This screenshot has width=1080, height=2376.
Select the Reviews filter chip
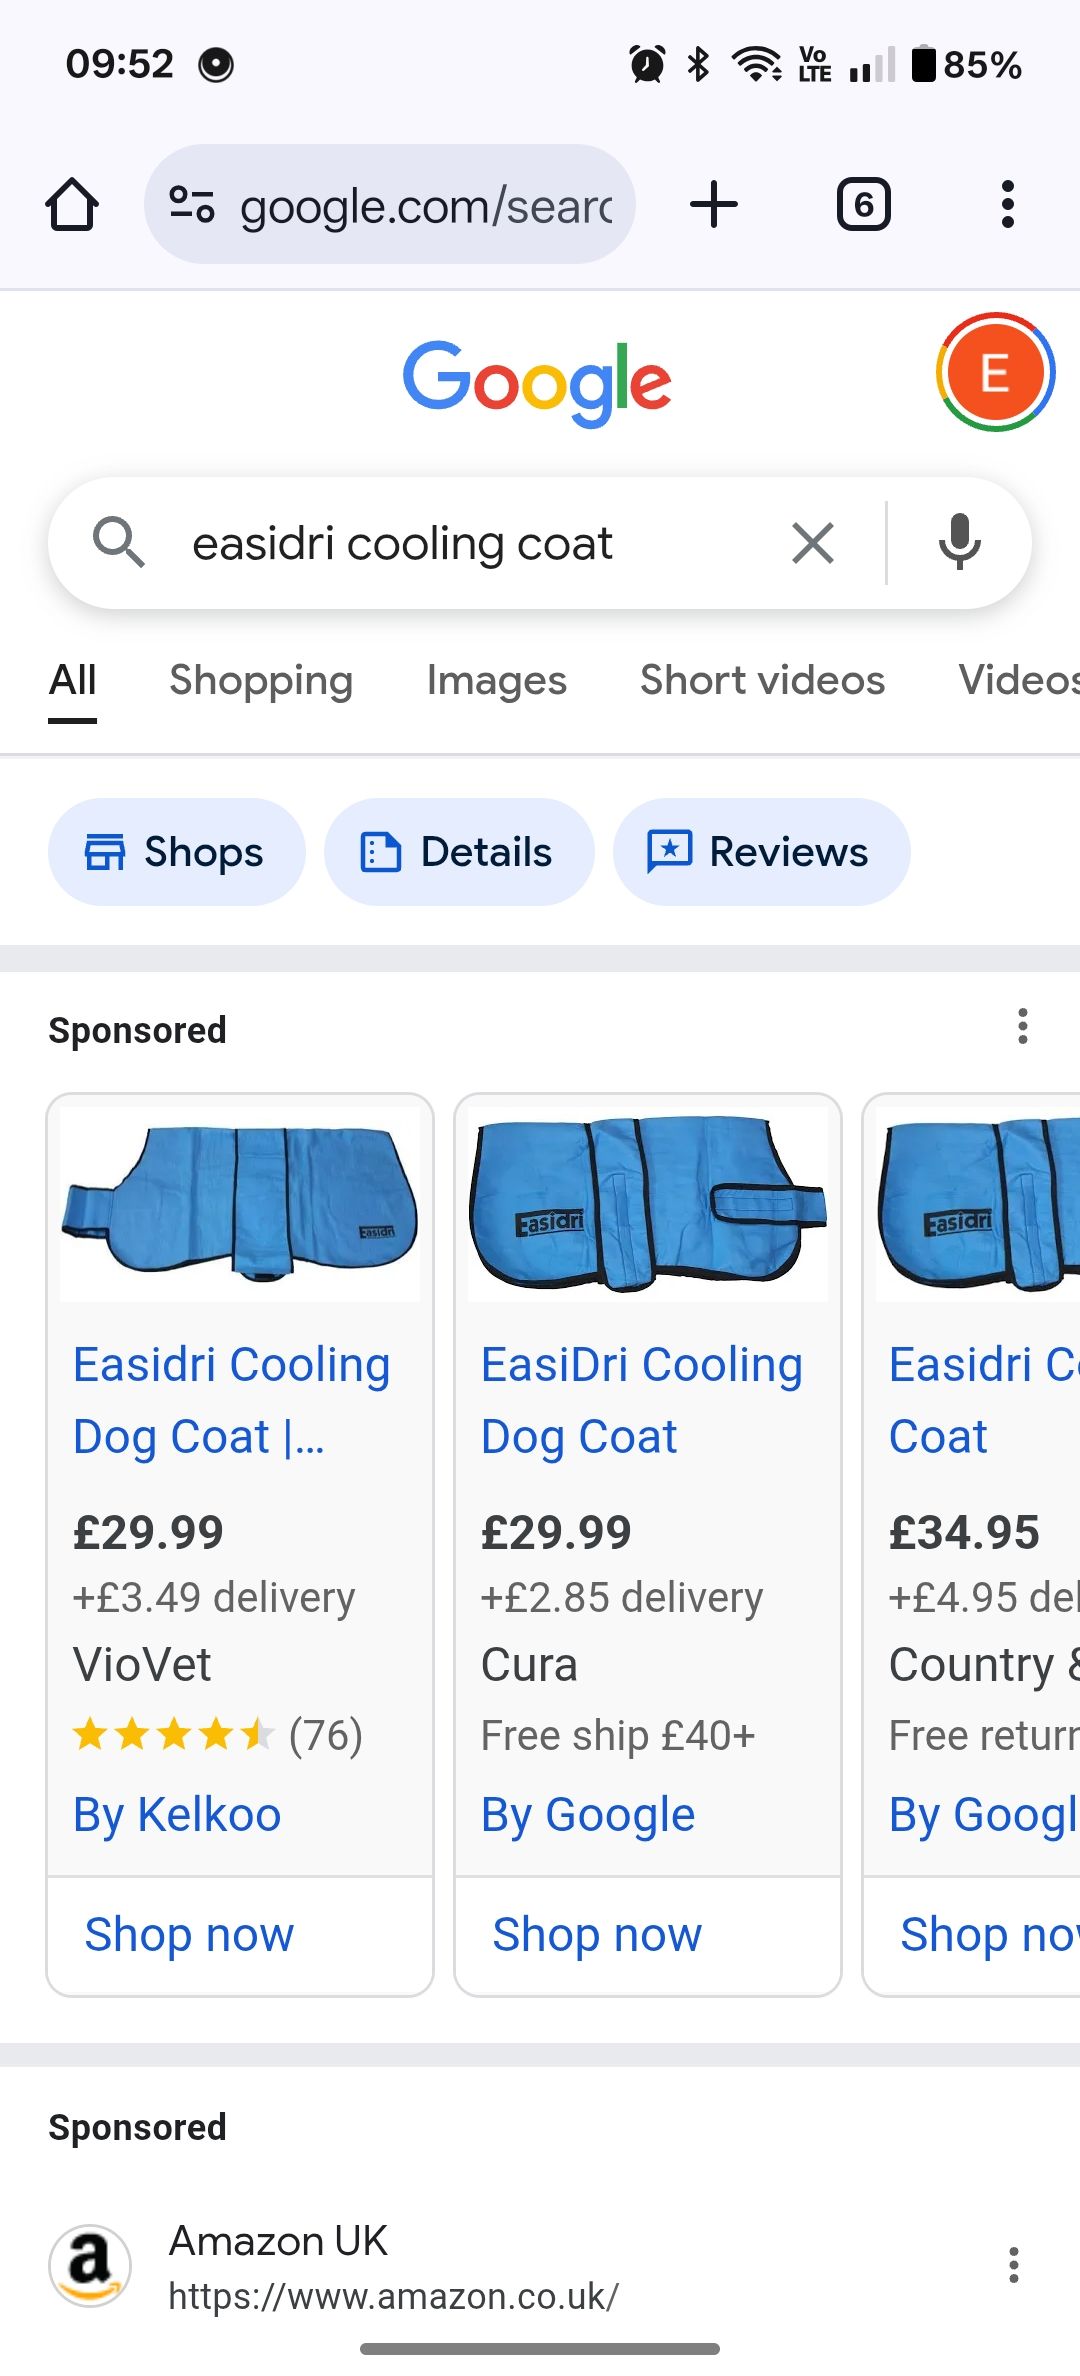click(761, 852)
